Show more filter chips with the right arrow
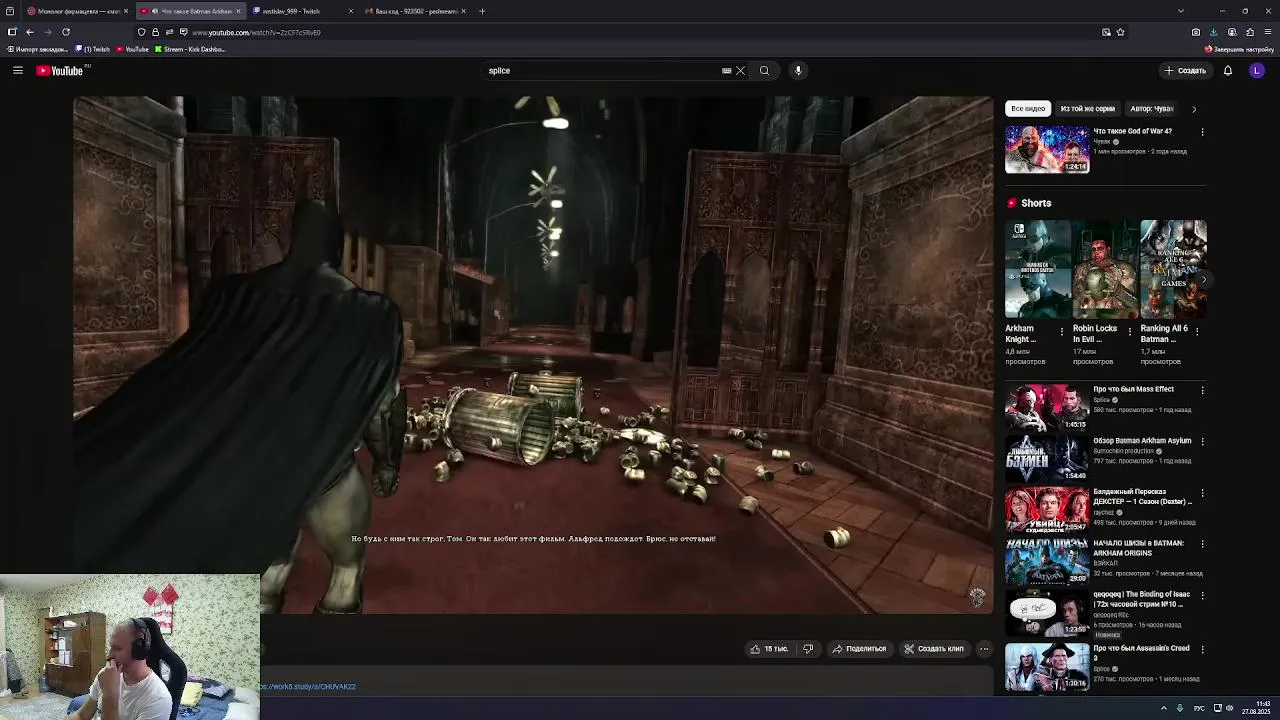The image size is (1280, 720). point(1193,109)
